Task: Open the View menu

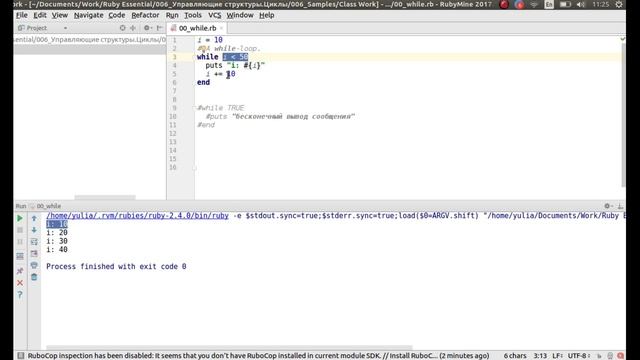Action: click(60, 15)
